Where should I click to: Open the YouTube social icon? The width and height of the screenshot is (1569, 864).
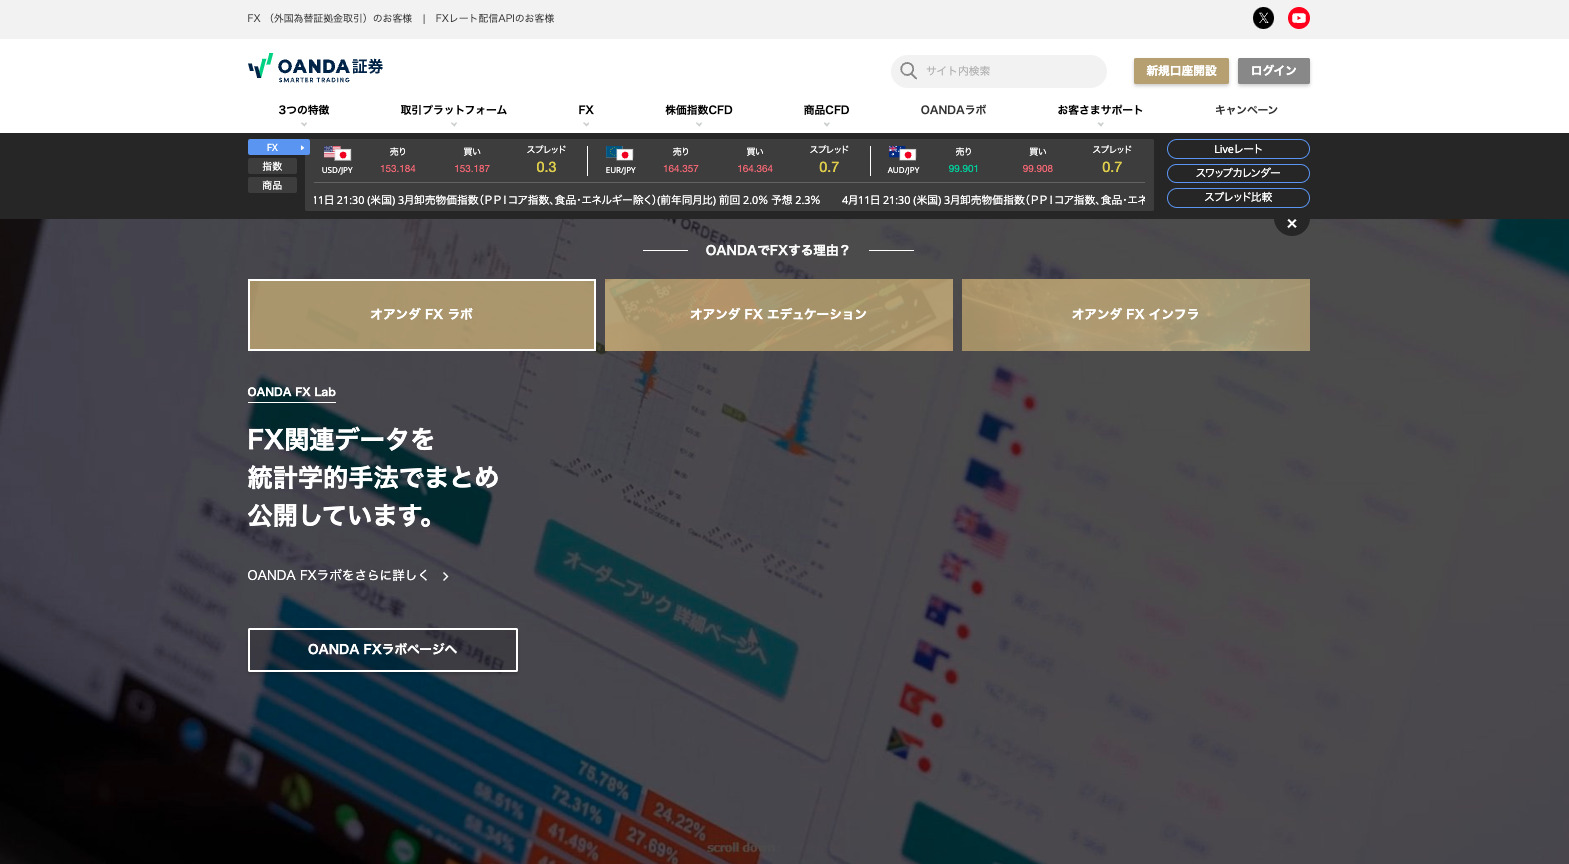pyautogui.click(x=1298, y=18)
